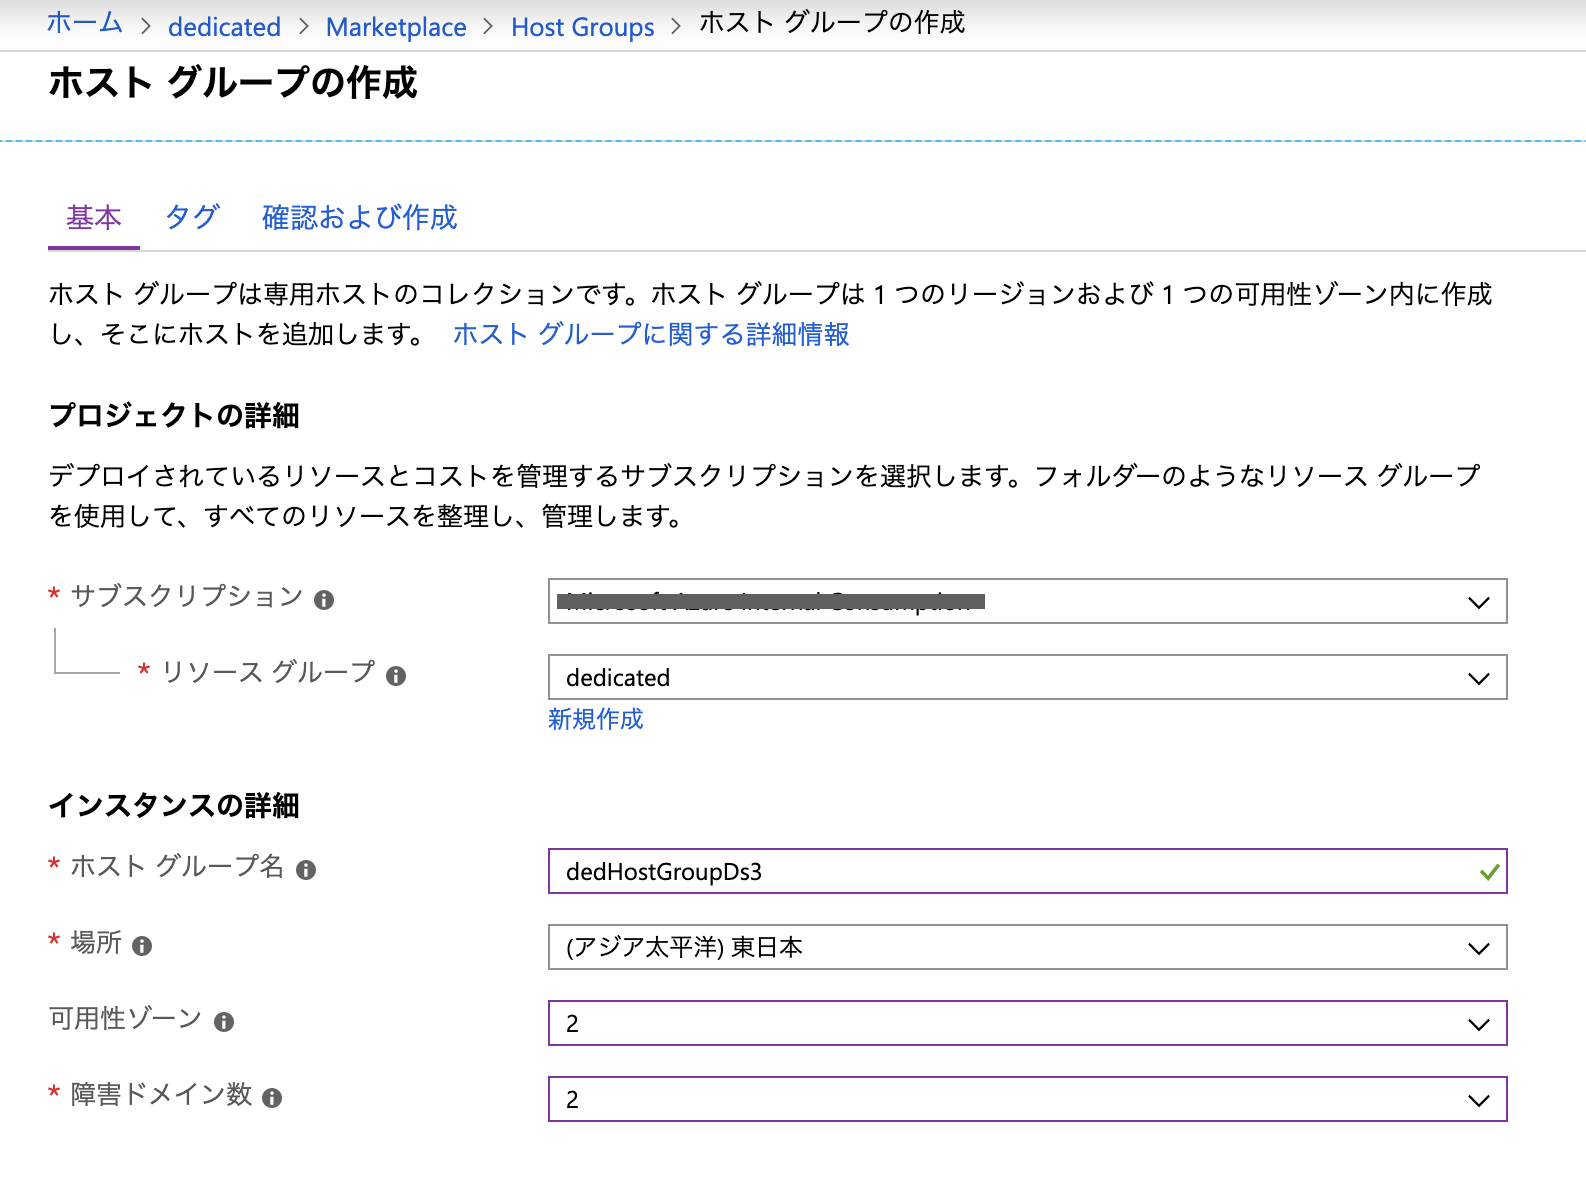
Task: Open the 障害ドメイン数 dropdown
Action: [x=1026, y=1100]
